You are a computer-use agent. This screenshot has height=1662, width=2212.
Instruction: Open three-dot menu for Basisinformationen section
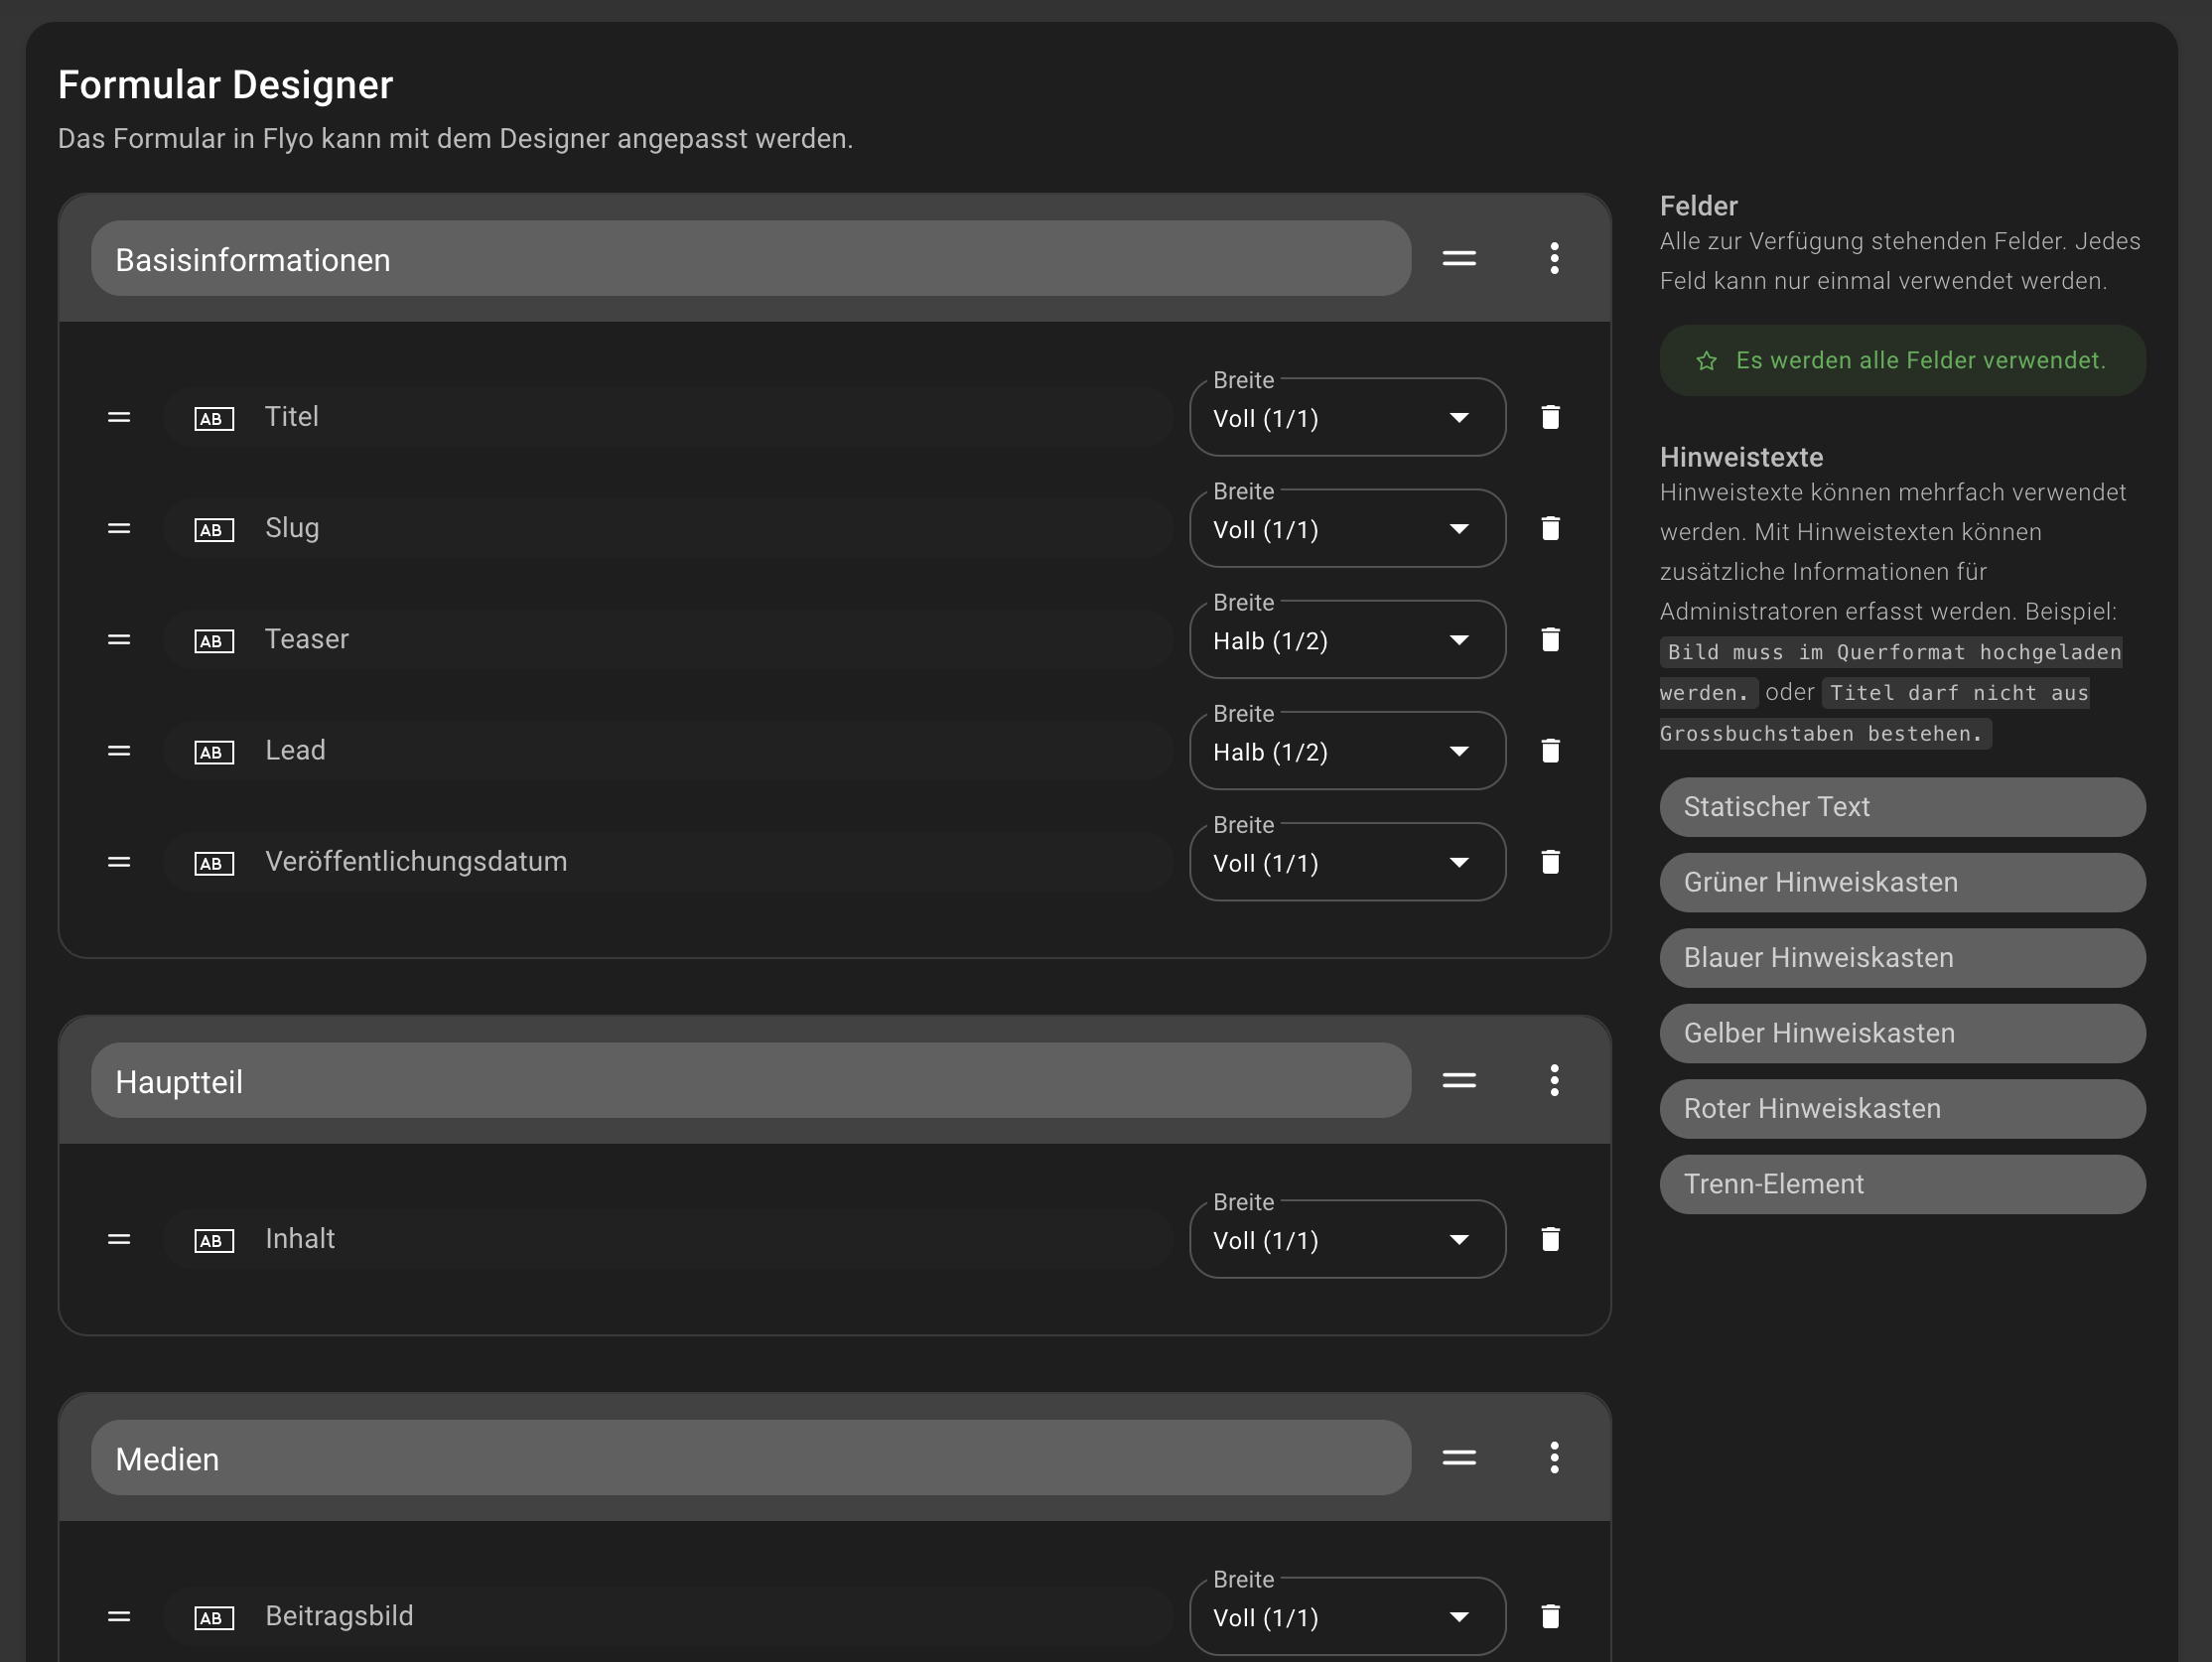pyautogui.click(x=1554, y=258)
